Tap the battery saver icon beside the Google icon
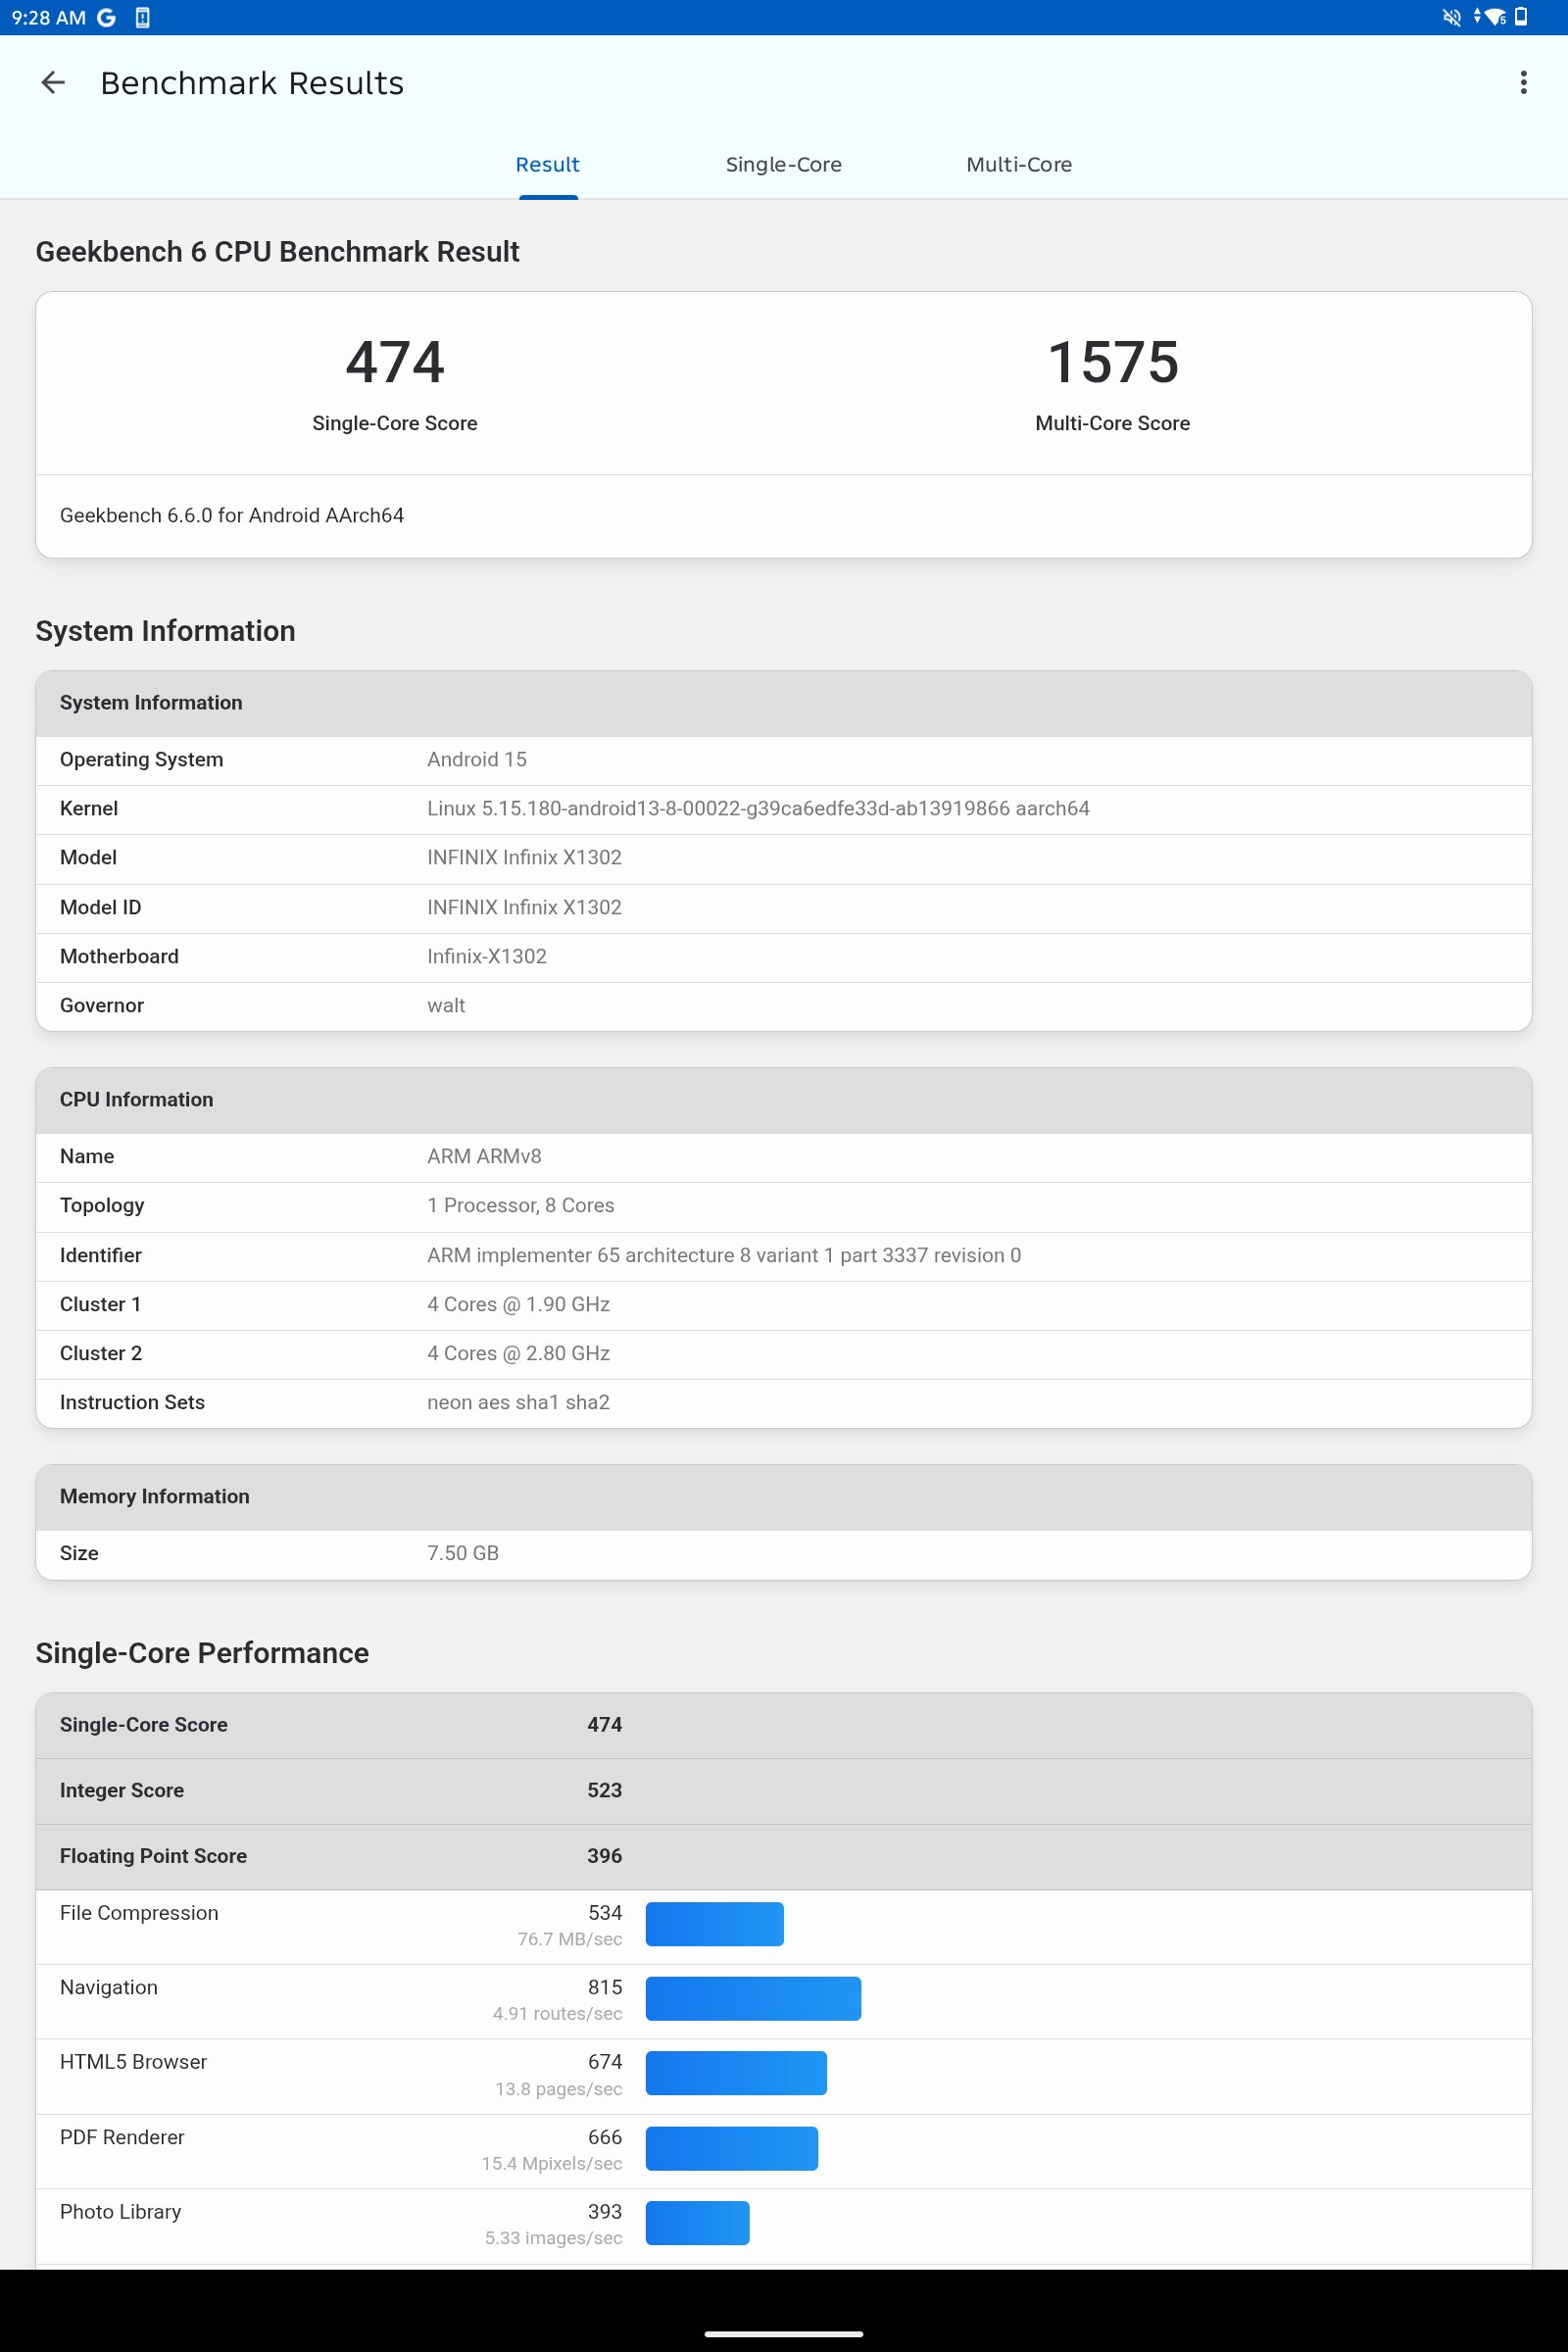 click(x=142, y=17)
